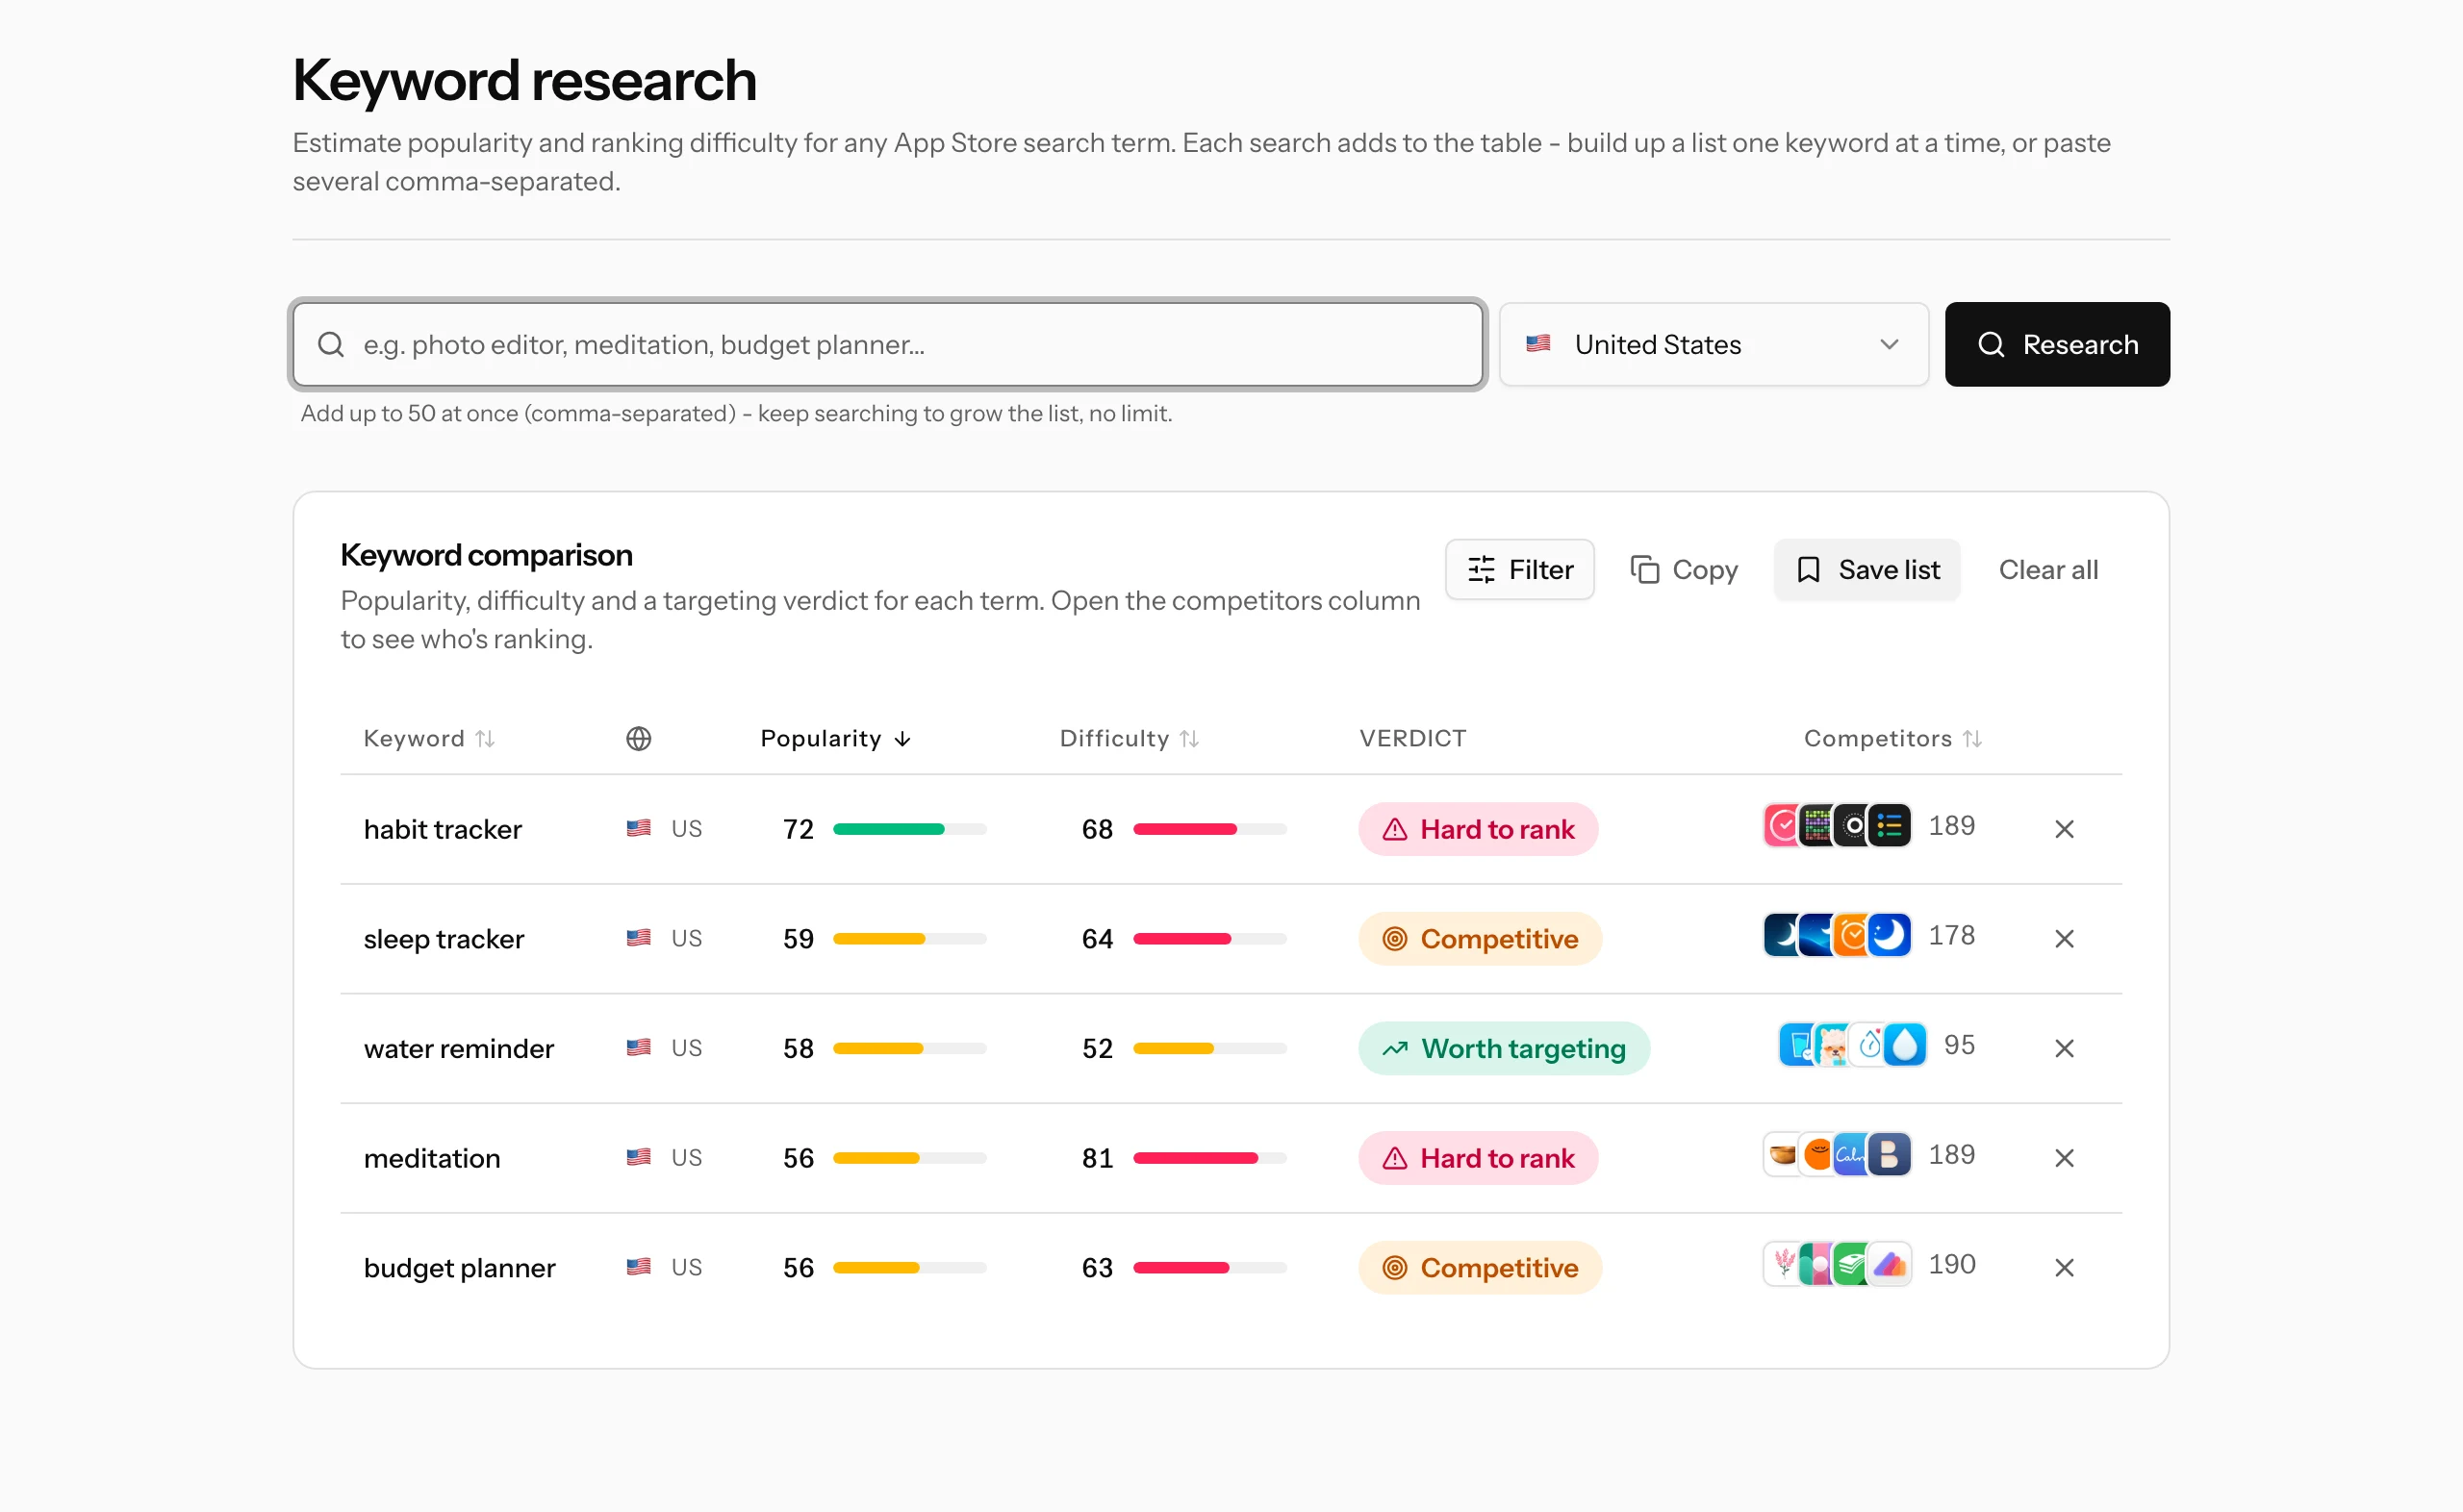Select the sleep tracker keyword
The height and width of the screenshot is (1512, 2463).
(444, 939)
